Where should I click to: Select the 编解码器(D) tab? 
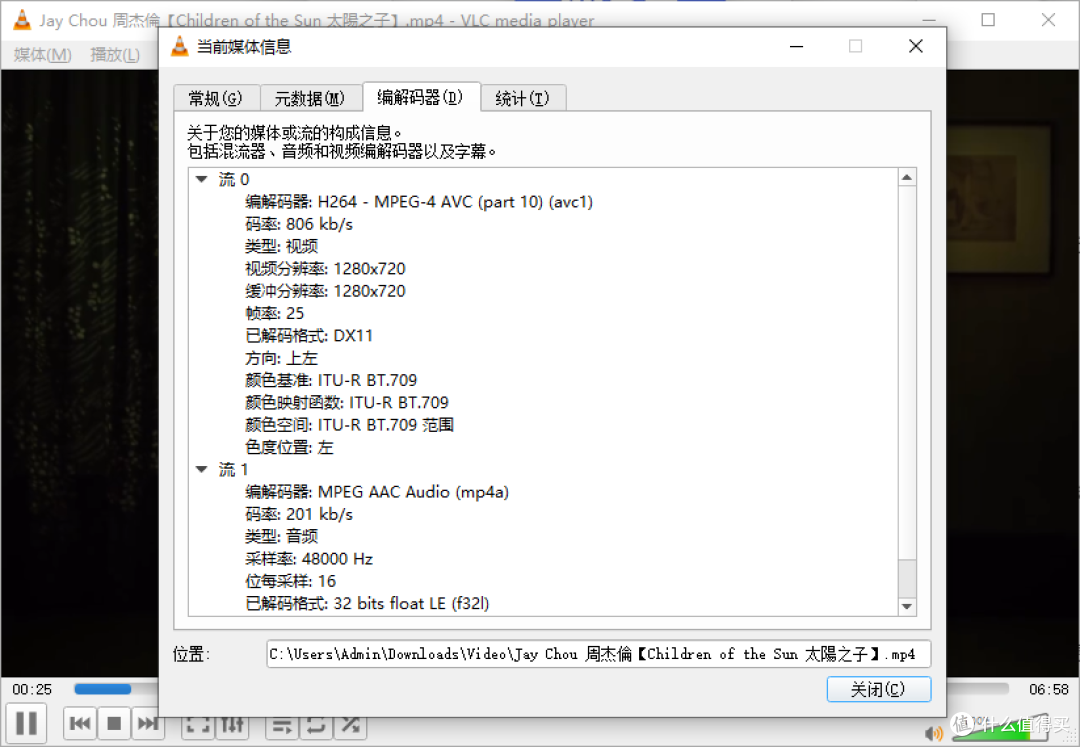click(420, 97)
